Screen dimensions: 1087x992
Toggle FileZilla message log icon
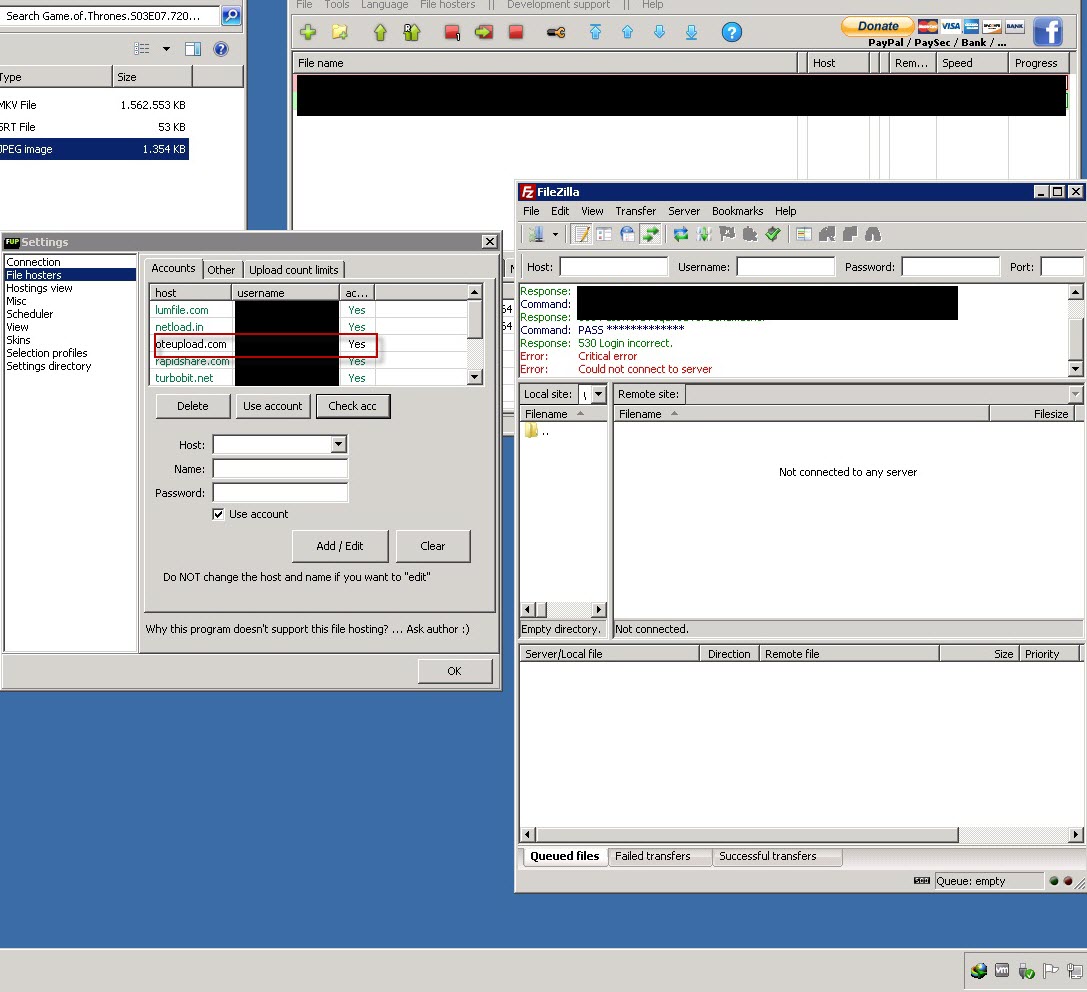(x=582, y=234)
